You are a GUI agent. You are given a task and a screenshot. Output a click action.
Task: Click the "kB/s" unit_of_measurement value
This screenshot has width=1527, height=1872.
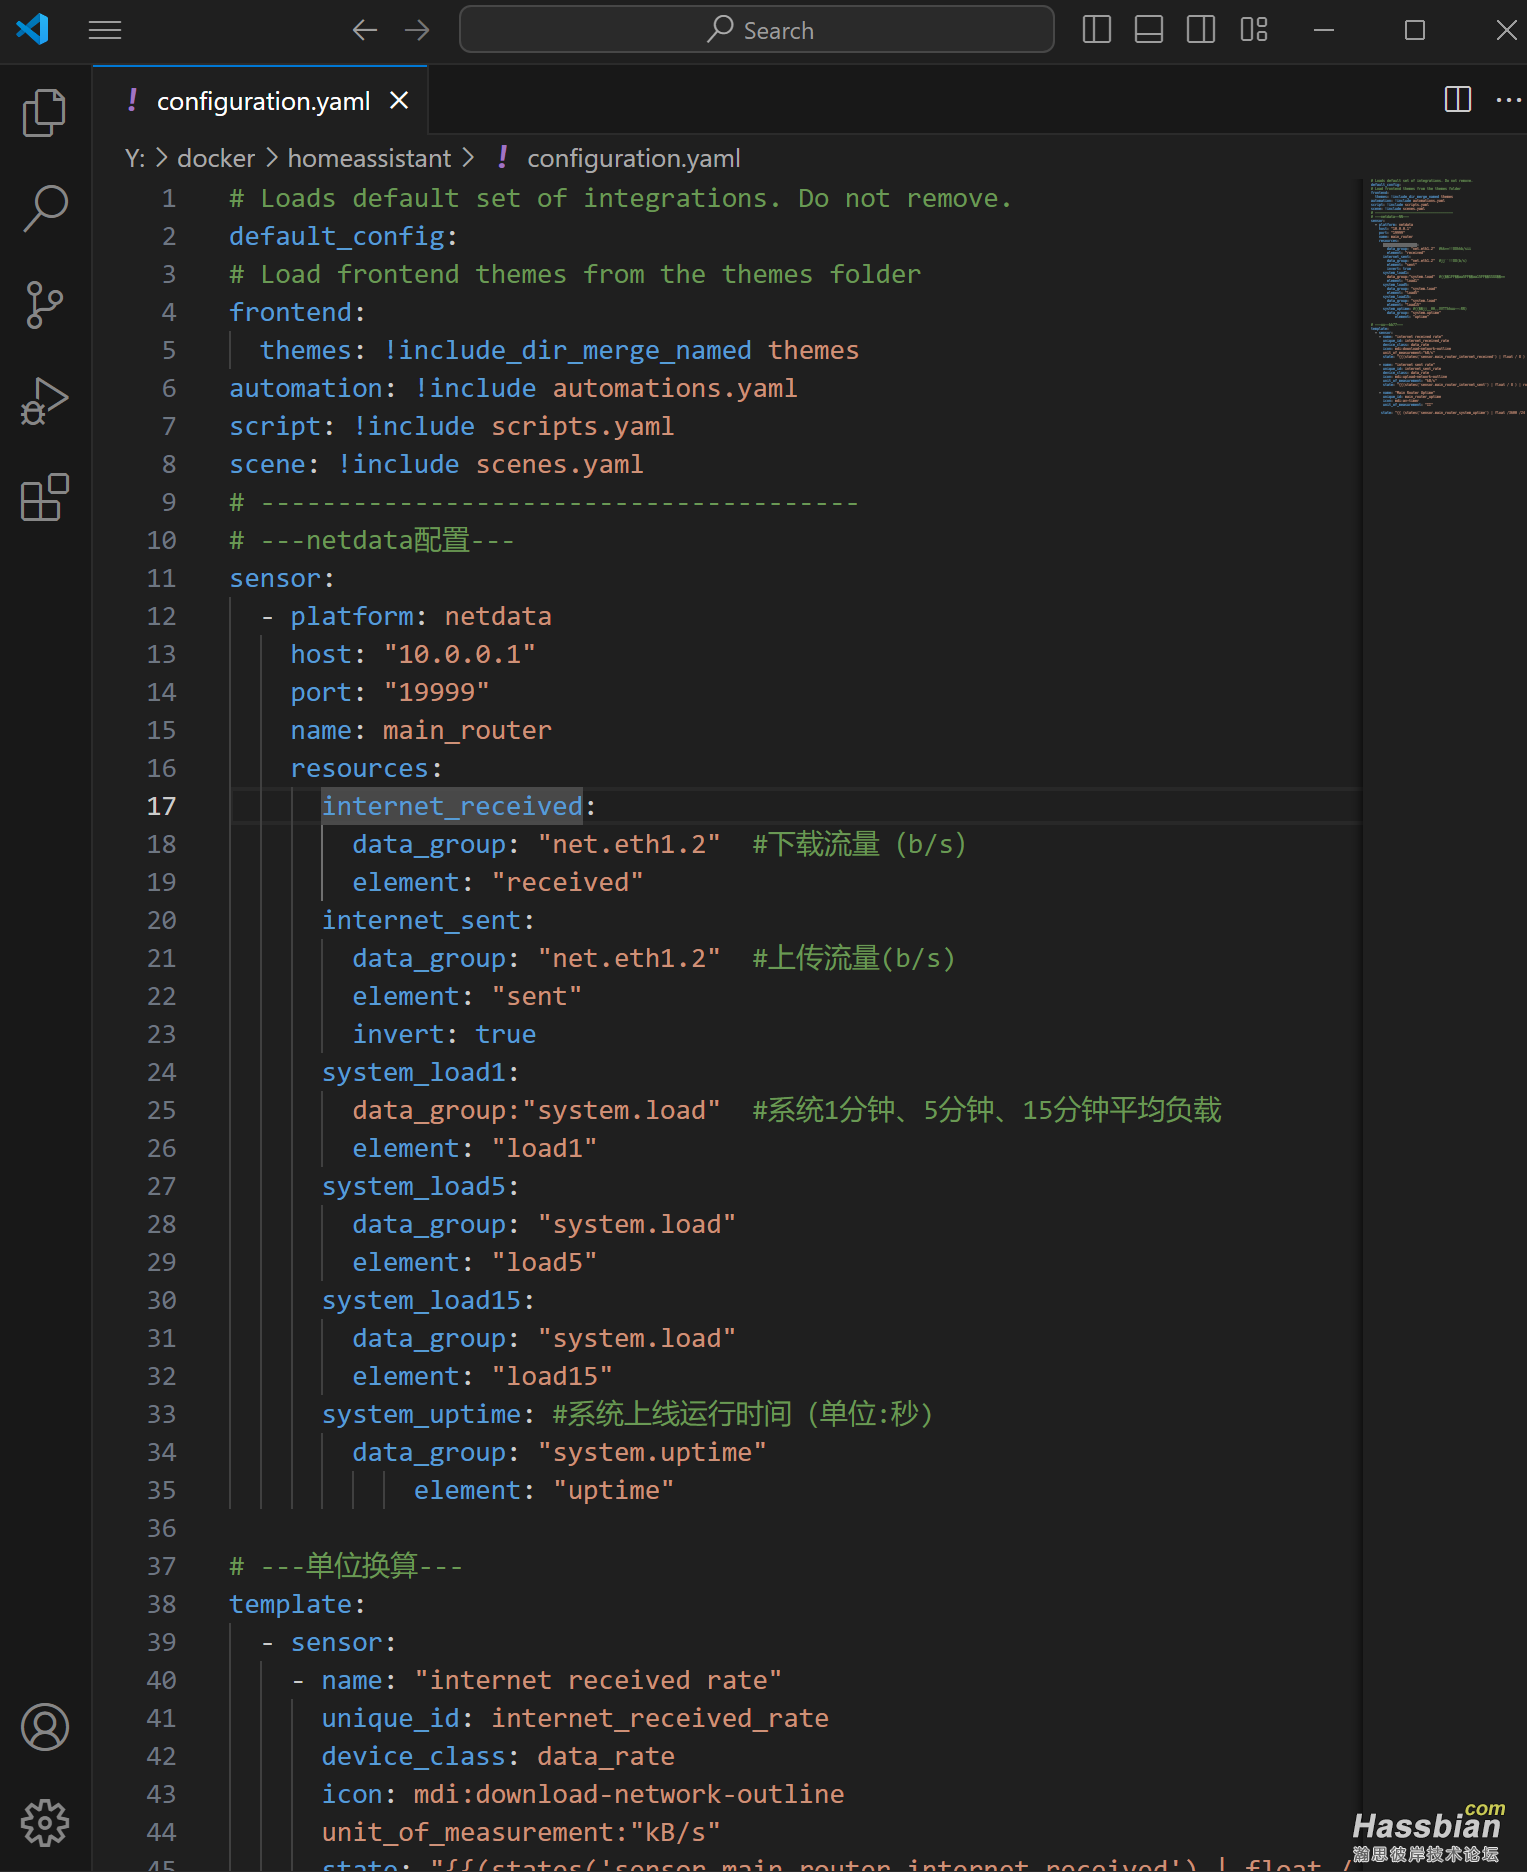click(675, 1833)
